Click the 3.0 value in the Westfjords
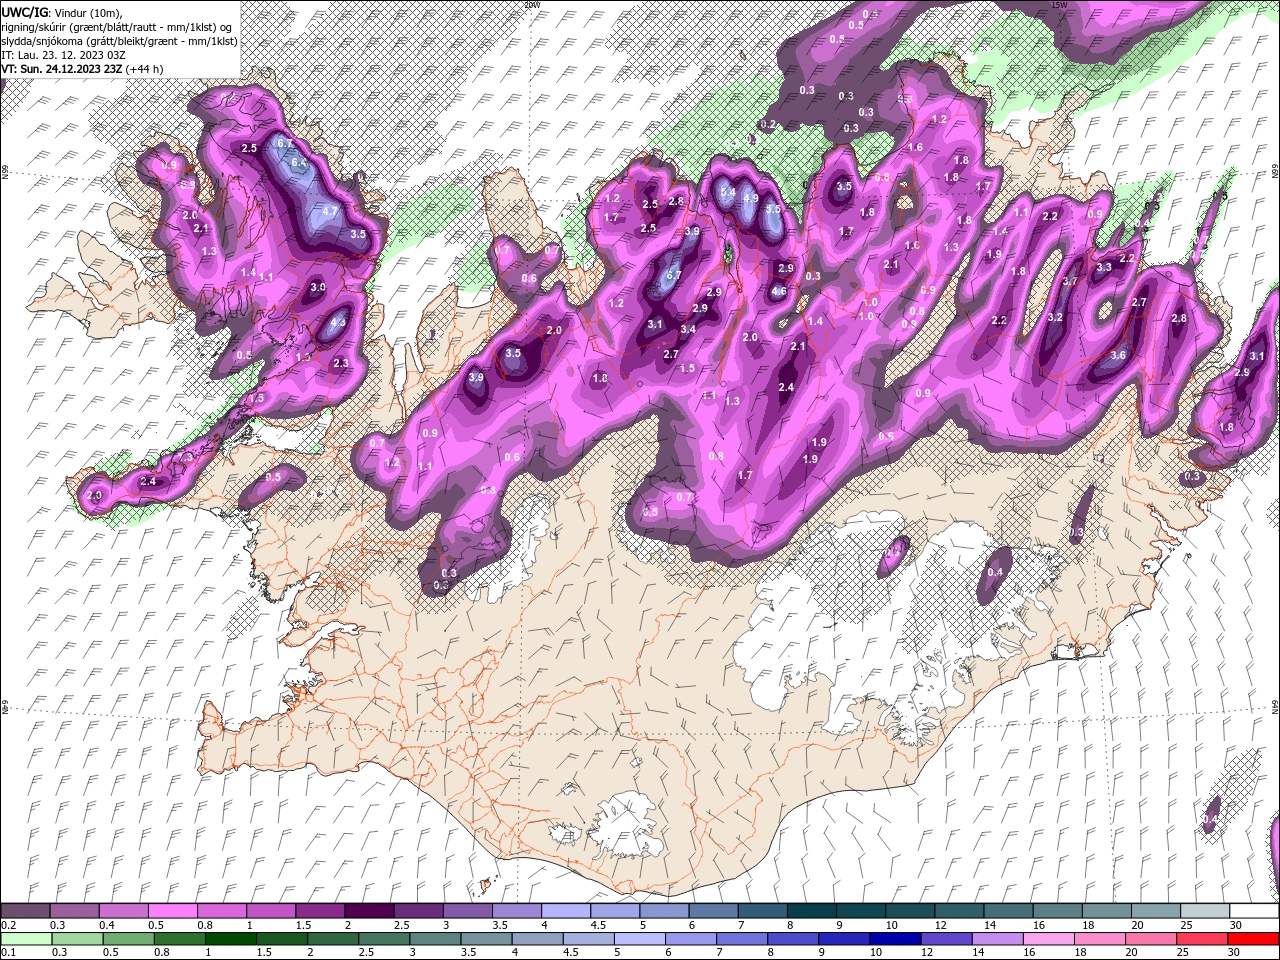The image size is (1280, 960). pos(318,287)
